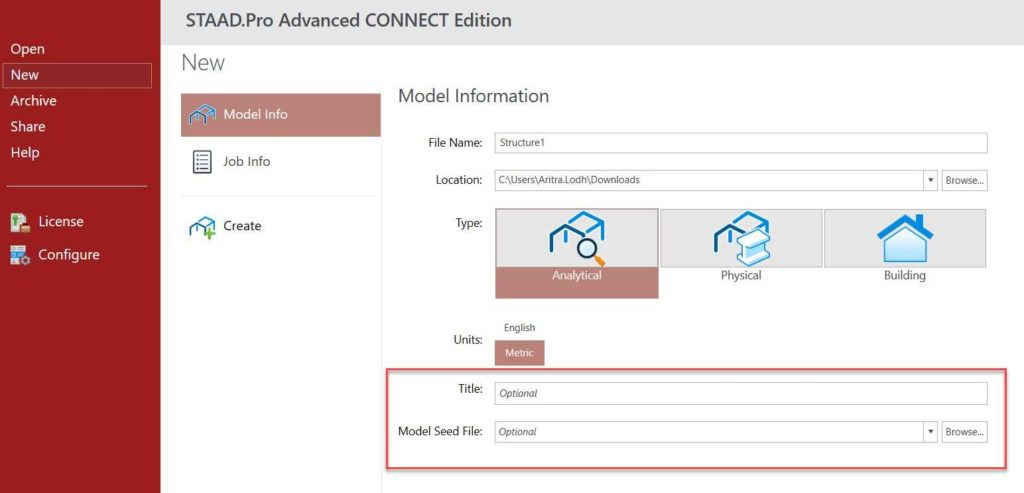
Task: Open the Share section
Action: pyautogui.click(x=27, y=127)
